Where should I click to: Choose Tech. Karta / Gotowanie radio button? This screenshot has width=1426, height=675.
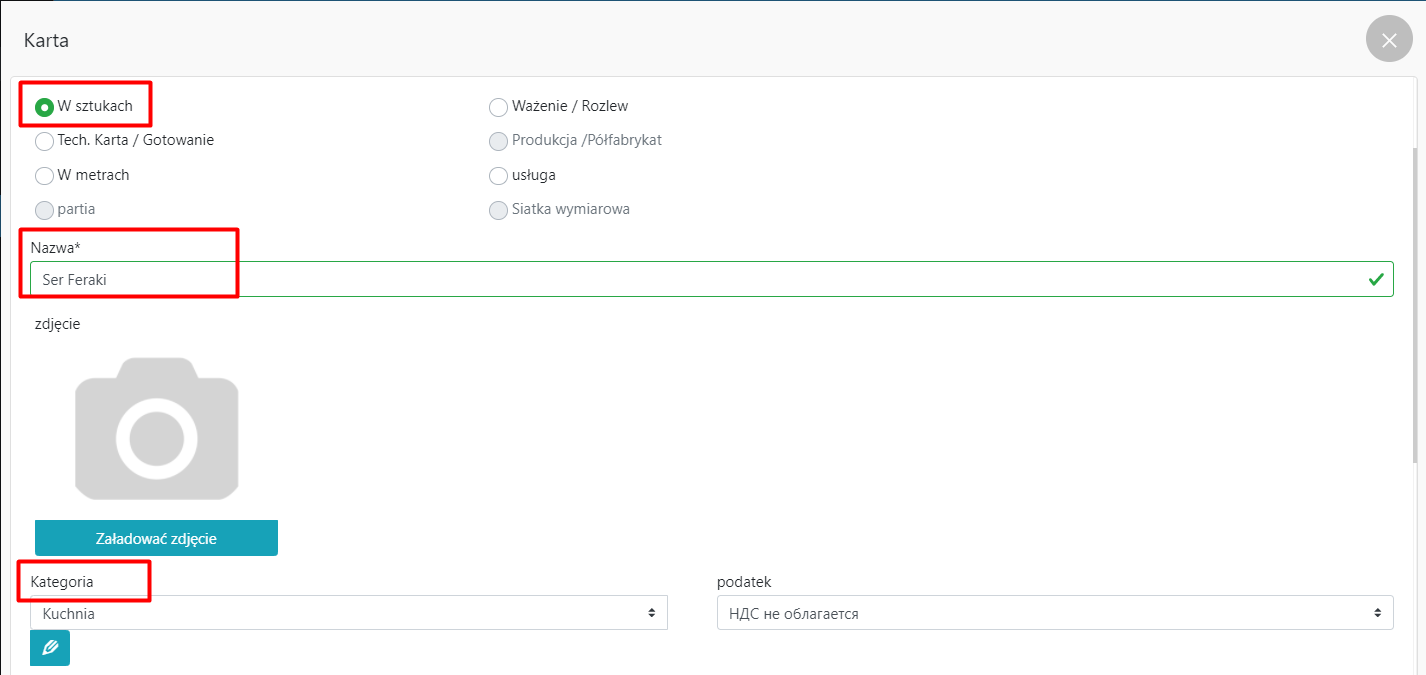(45, 141)
